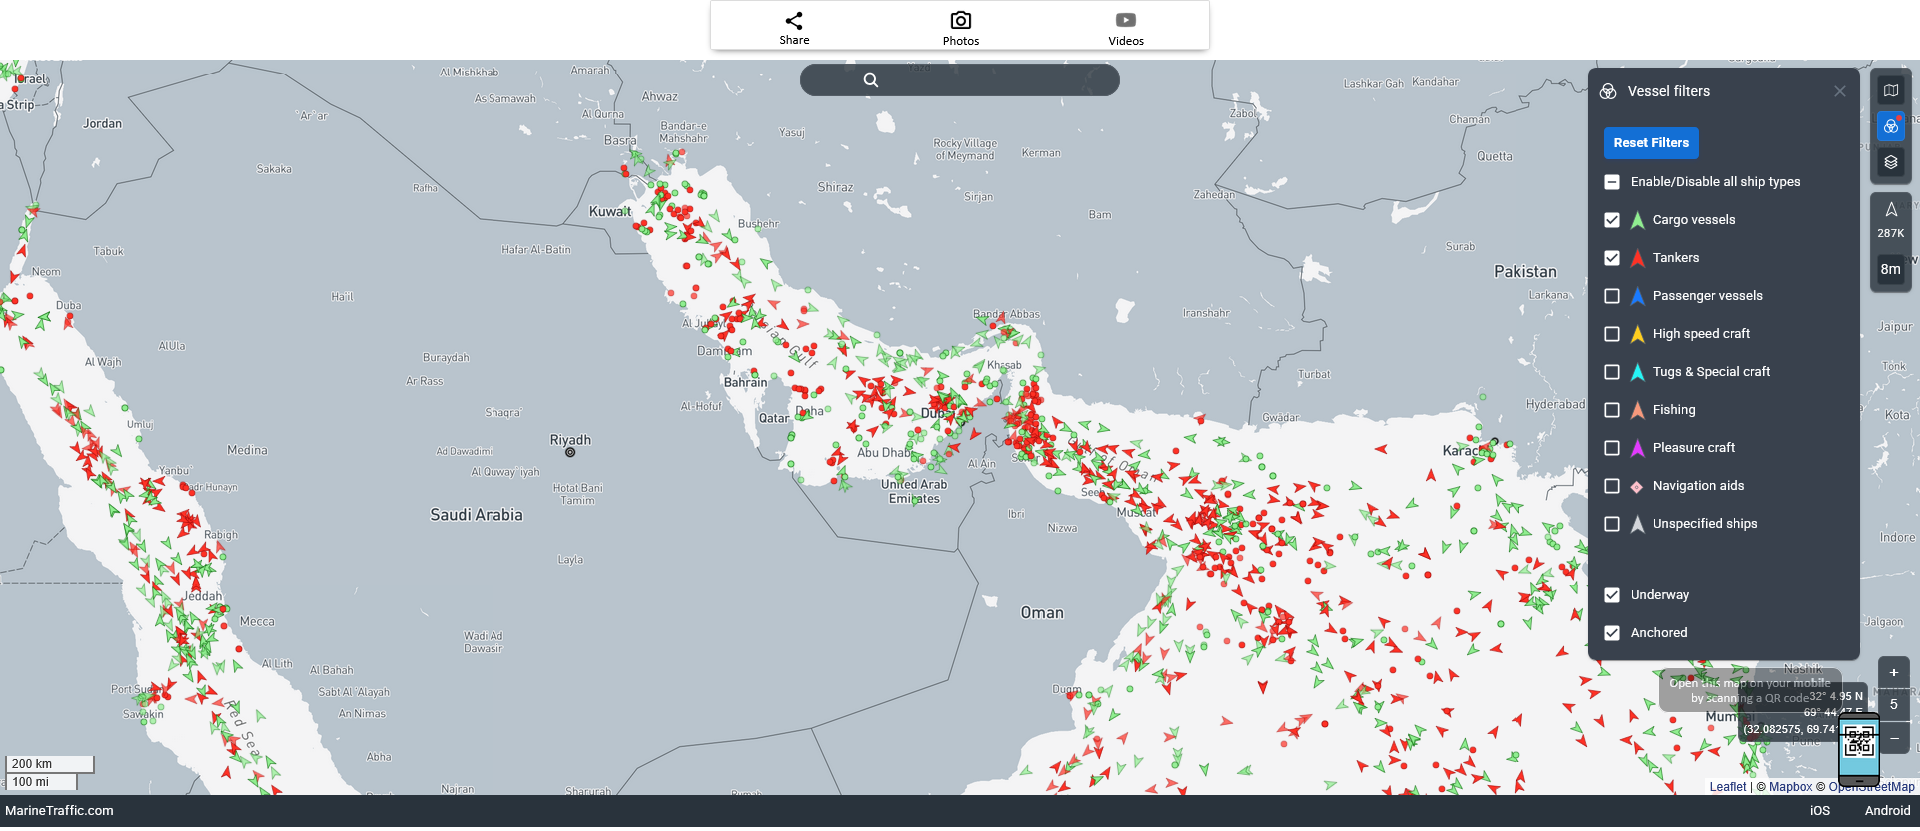
Task: Click the 'Saudi Arabia' country label
Action: pyautogui.click(x=476, y=515)
